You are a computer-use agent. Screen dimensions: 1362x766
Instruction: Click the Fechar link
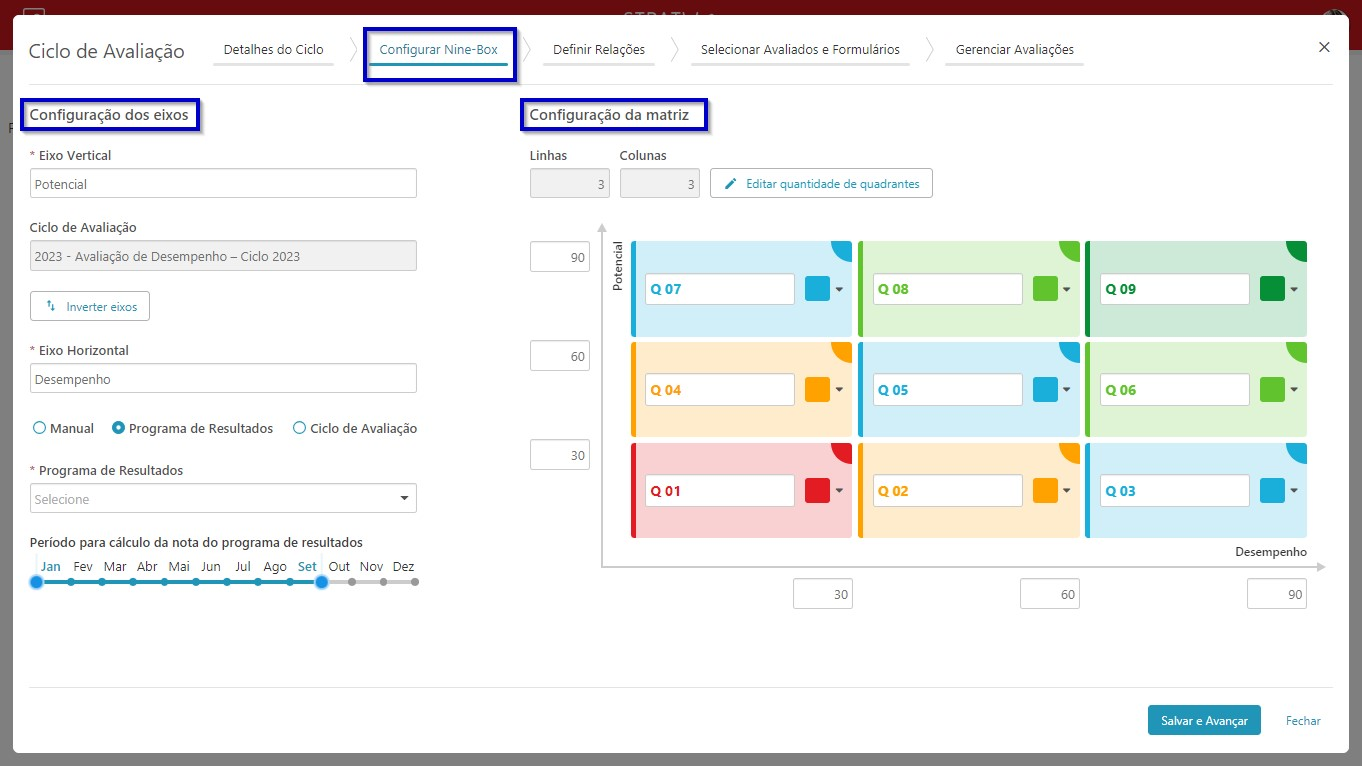[1303, 720]
